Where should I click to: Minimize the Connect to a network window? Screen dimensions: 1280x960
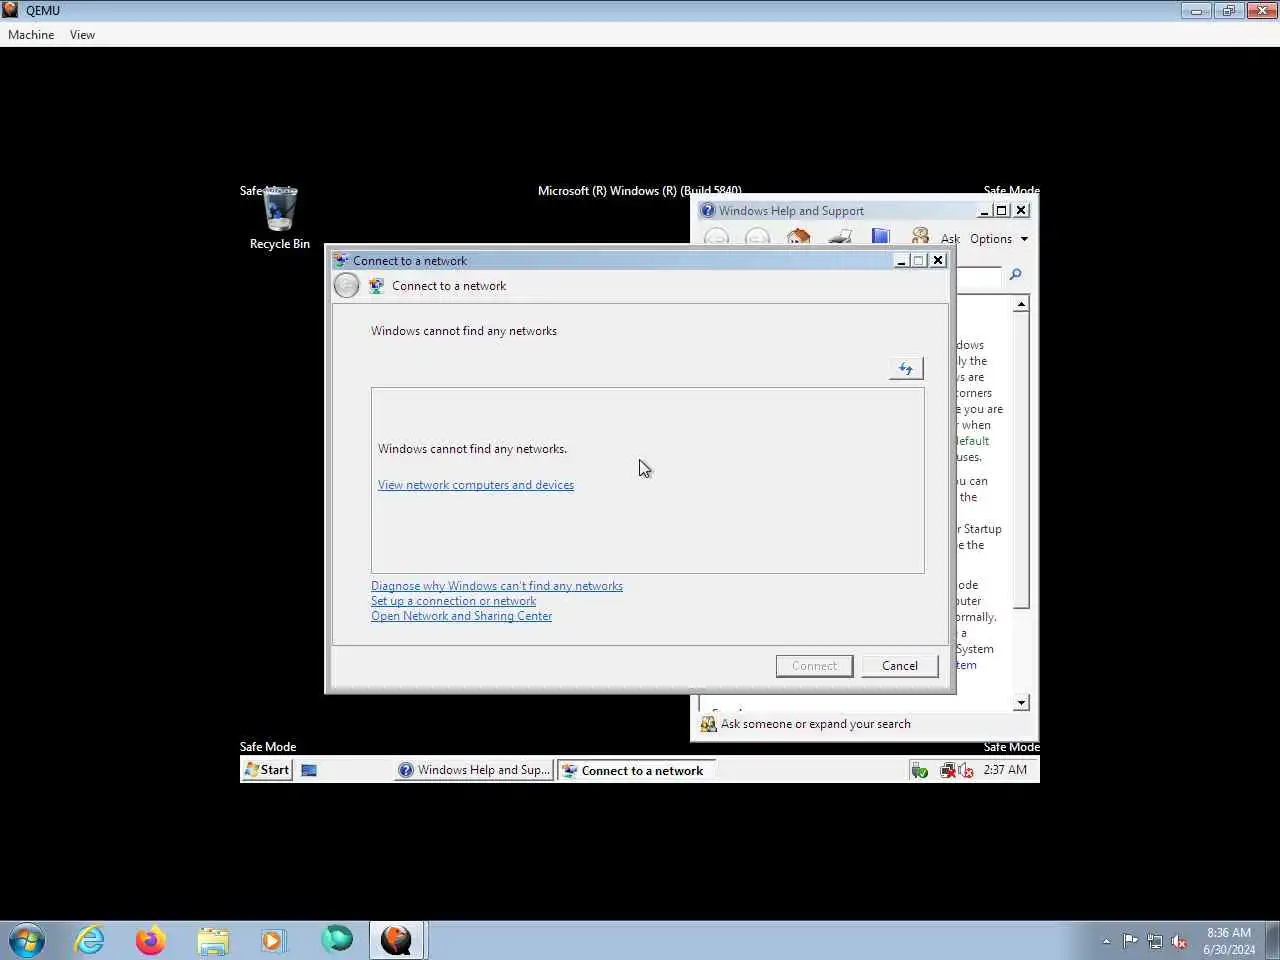pos(901,261)
